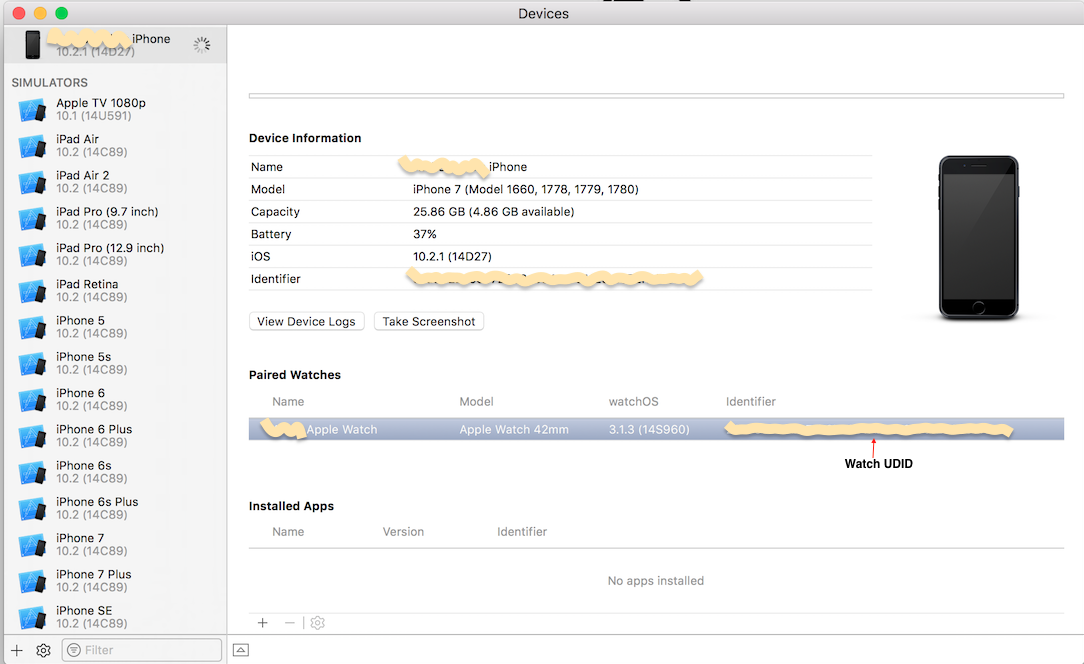Choose iPad Pro (9.7 inch) simulator
1084x664 pixels.
[115, 218]
